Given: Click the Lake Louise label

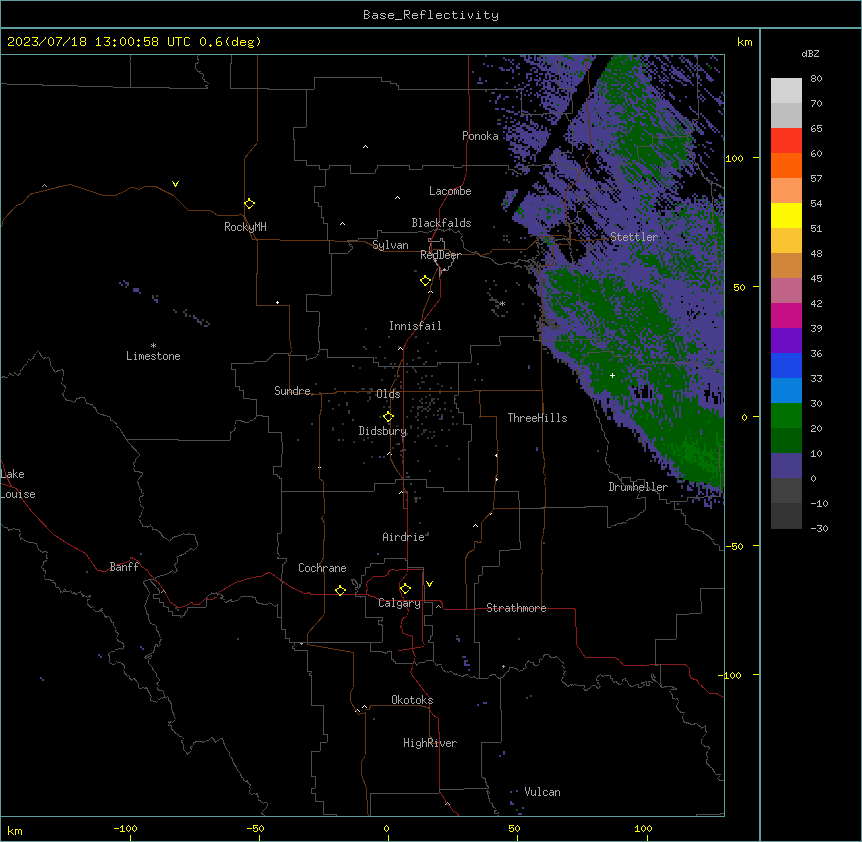Looking at the screenshot, I should coord(16,484).
